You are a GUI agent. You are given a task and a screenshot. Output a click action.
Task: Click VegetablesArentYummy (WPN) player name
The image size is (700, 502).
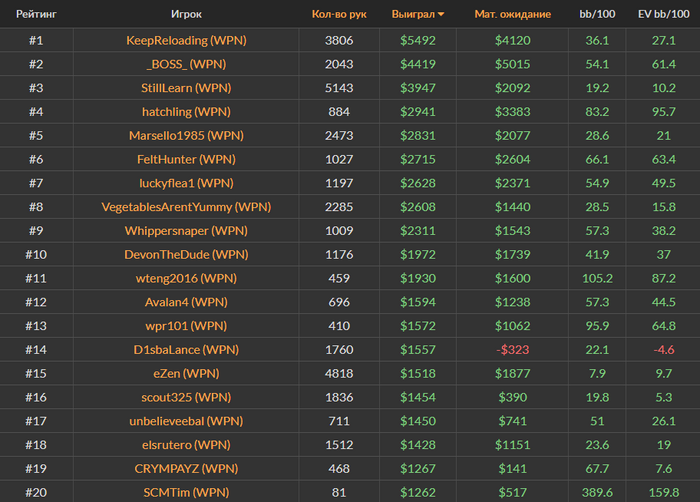coord(186,207)
